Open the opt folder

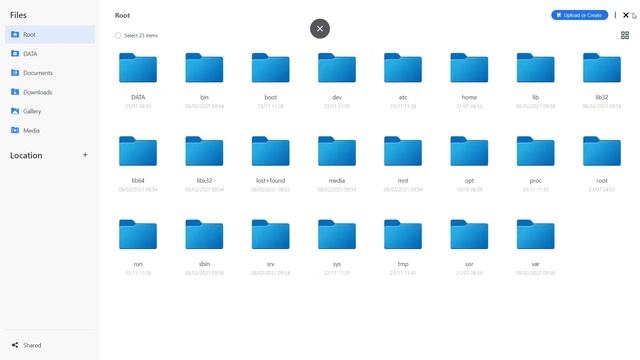pyautogui.click(x=469, y=151)
